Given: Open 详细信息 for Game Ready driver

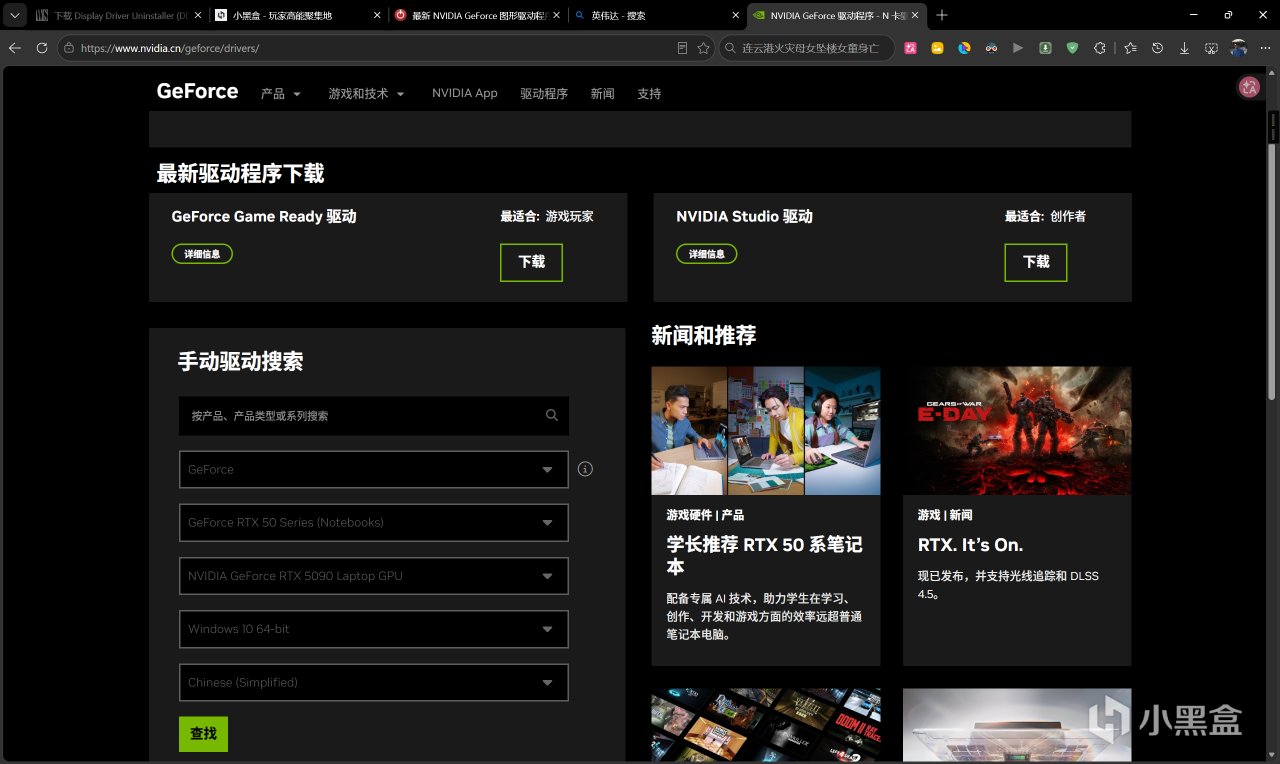Looking at the screenshot, I should (x=202, y=254).
